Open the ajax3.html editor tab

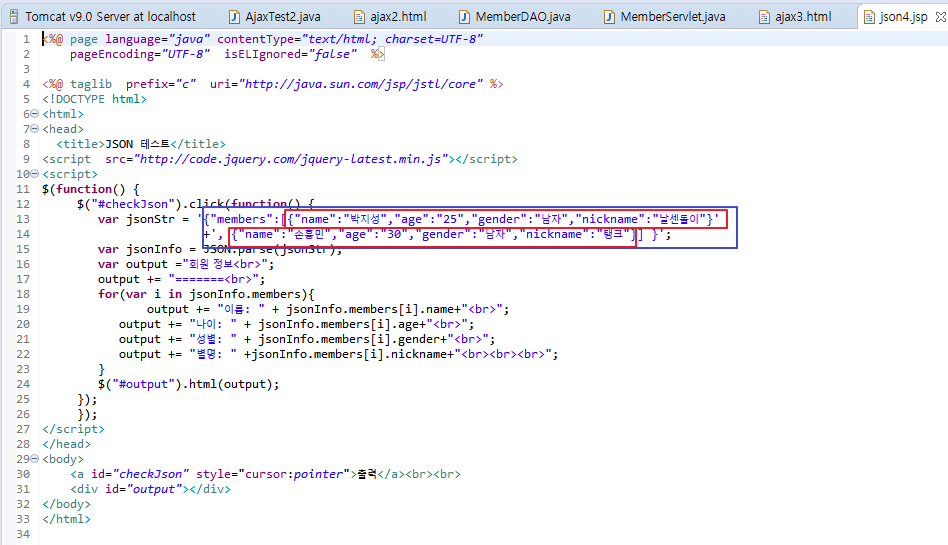tap(796, 16)
